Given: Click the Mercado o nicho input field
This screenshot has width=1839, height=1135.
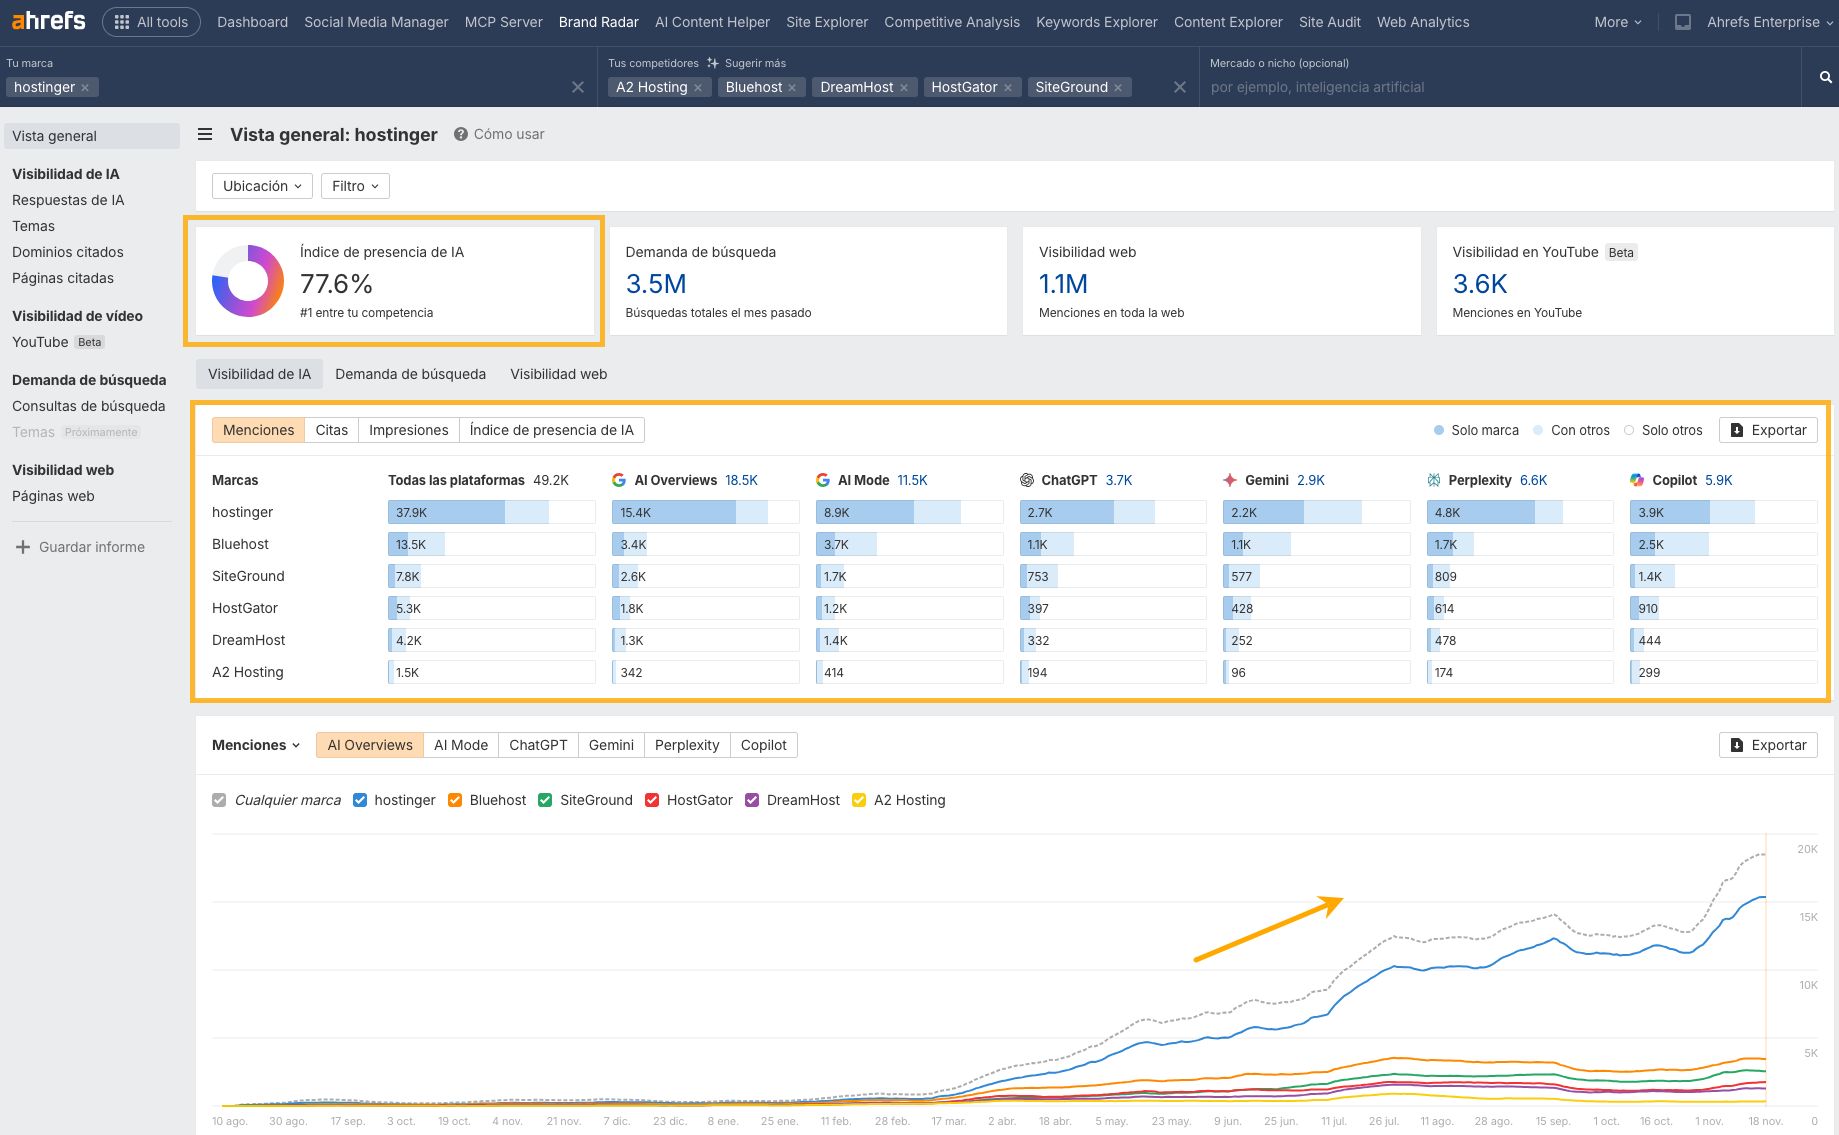Looking at the screenshot, I should [x=1400, y=87].
